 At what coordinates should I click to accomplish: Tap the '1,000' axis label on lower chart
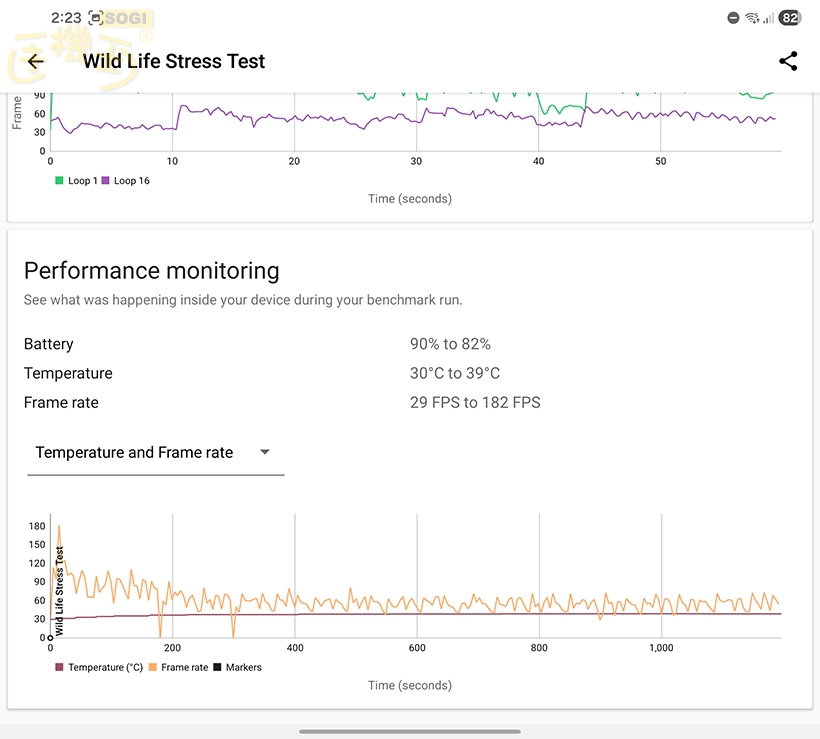coord(661,648)
